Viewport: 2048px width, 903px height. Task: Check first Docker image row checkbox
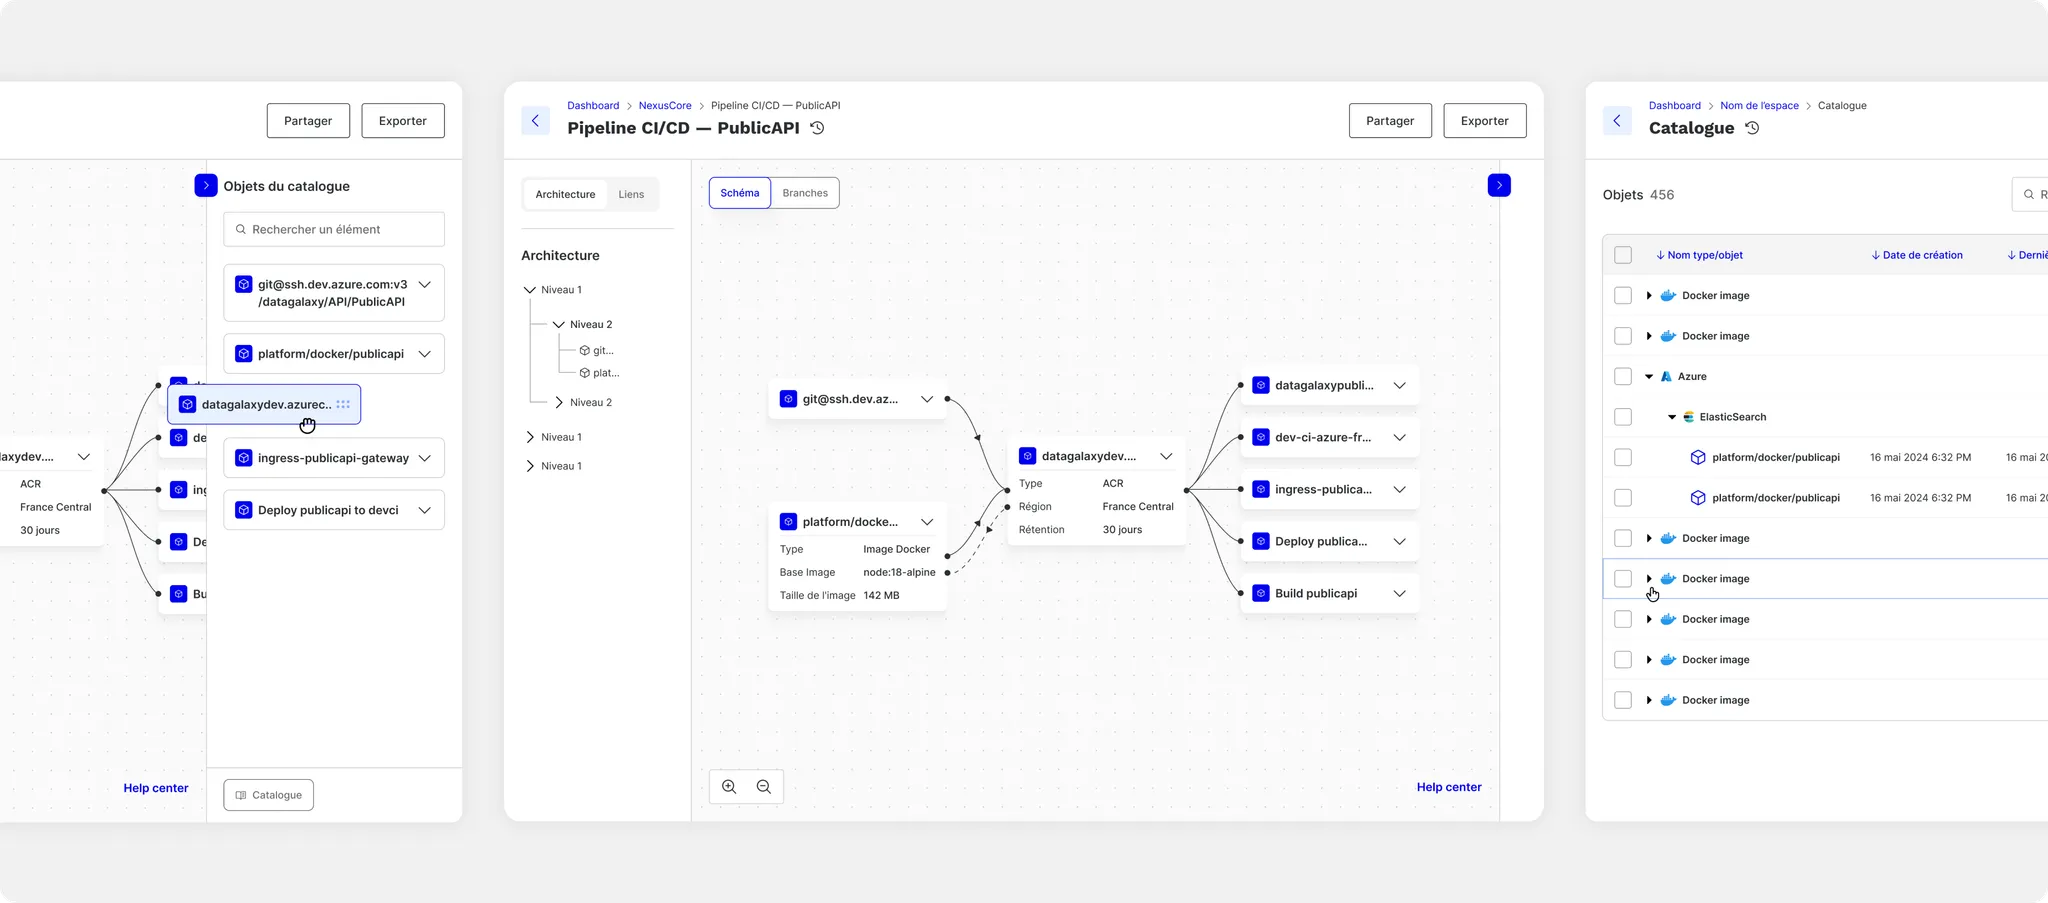tap(1623, 296)
